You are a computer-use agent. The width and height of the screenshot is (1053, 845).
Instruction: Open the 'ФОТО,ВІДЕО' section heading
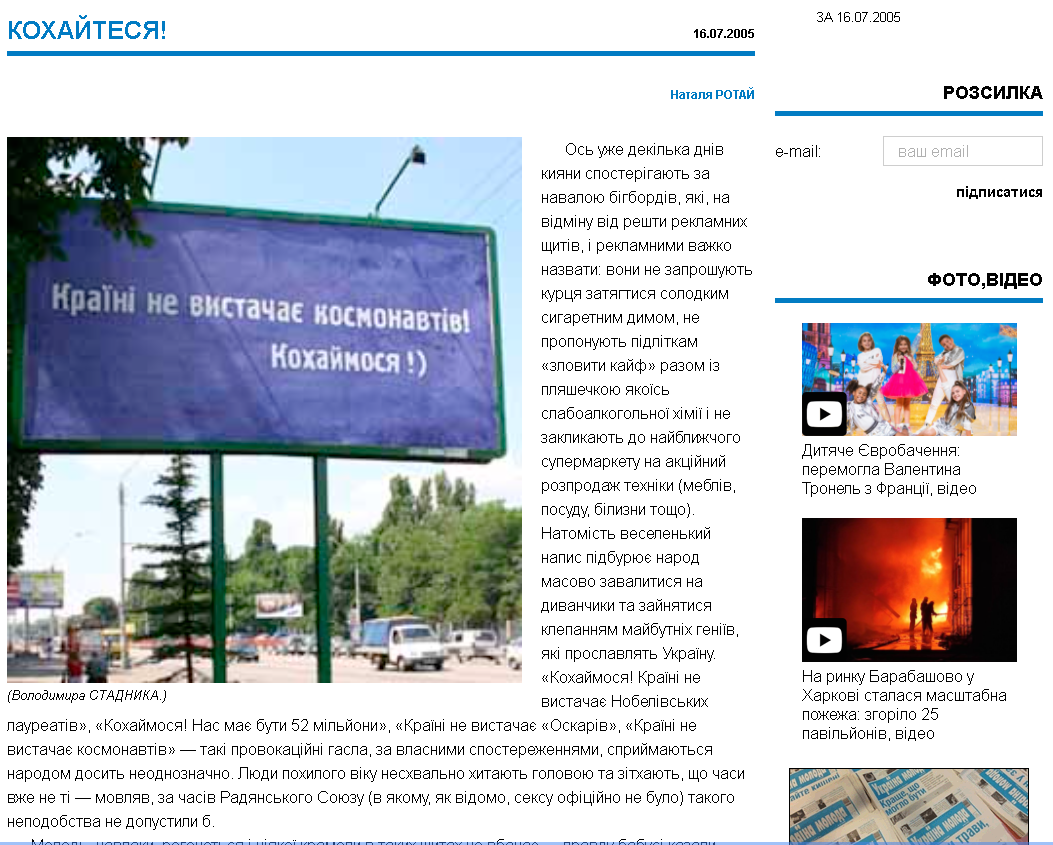984,280
